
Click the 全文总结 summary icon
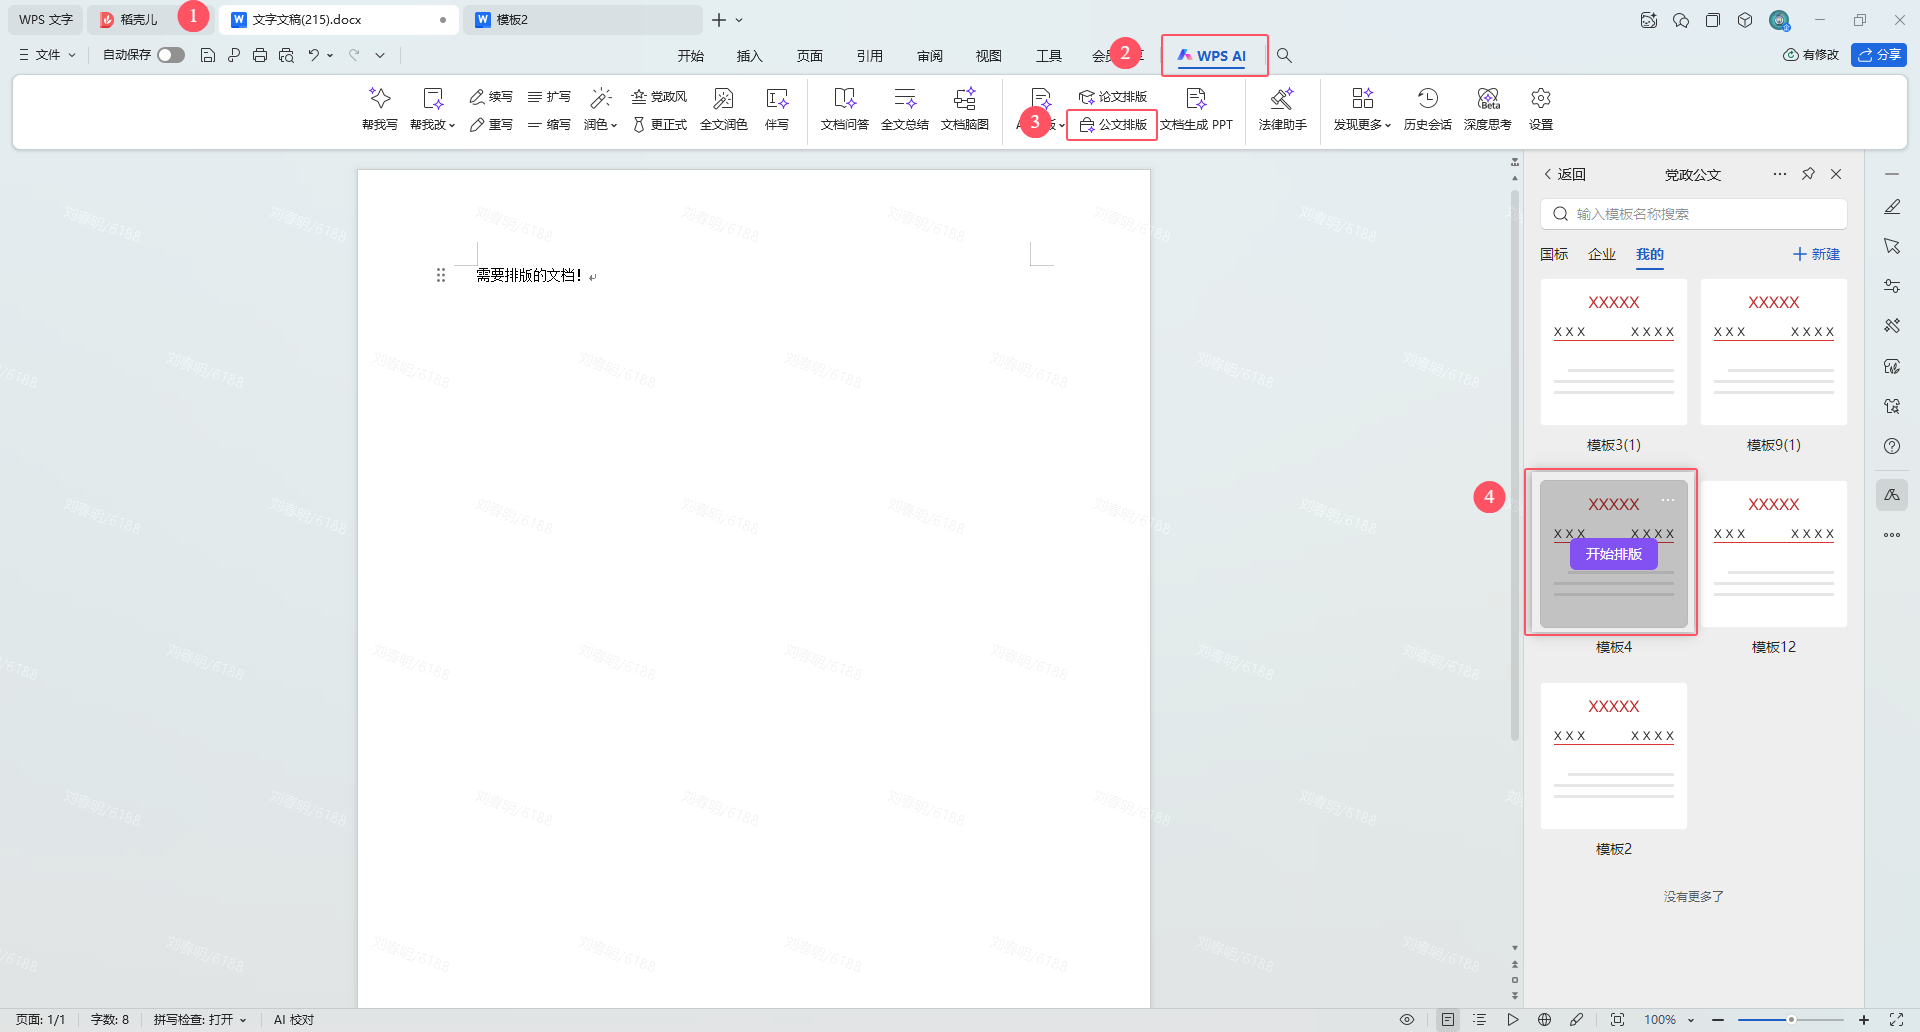(904, 99)
